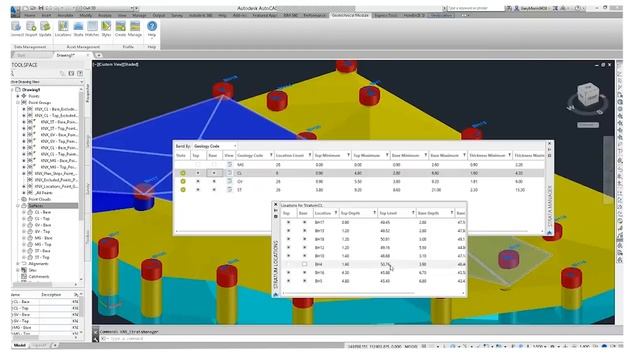640x360 pixels.
Task: Open the Top Depth column filter in Stratum Locations
Action: tap(374, 213)
